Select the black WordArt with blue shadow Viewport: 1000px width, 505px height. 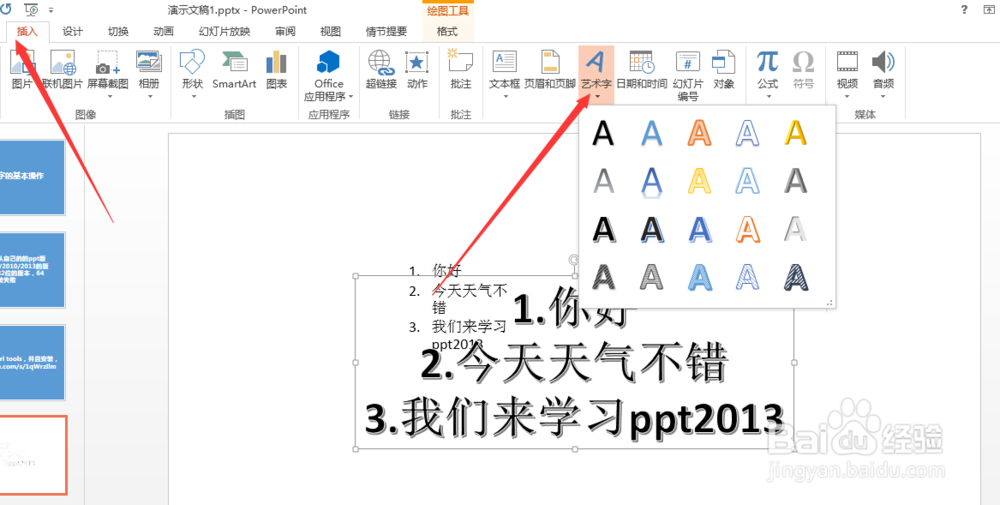click(651, 230)
